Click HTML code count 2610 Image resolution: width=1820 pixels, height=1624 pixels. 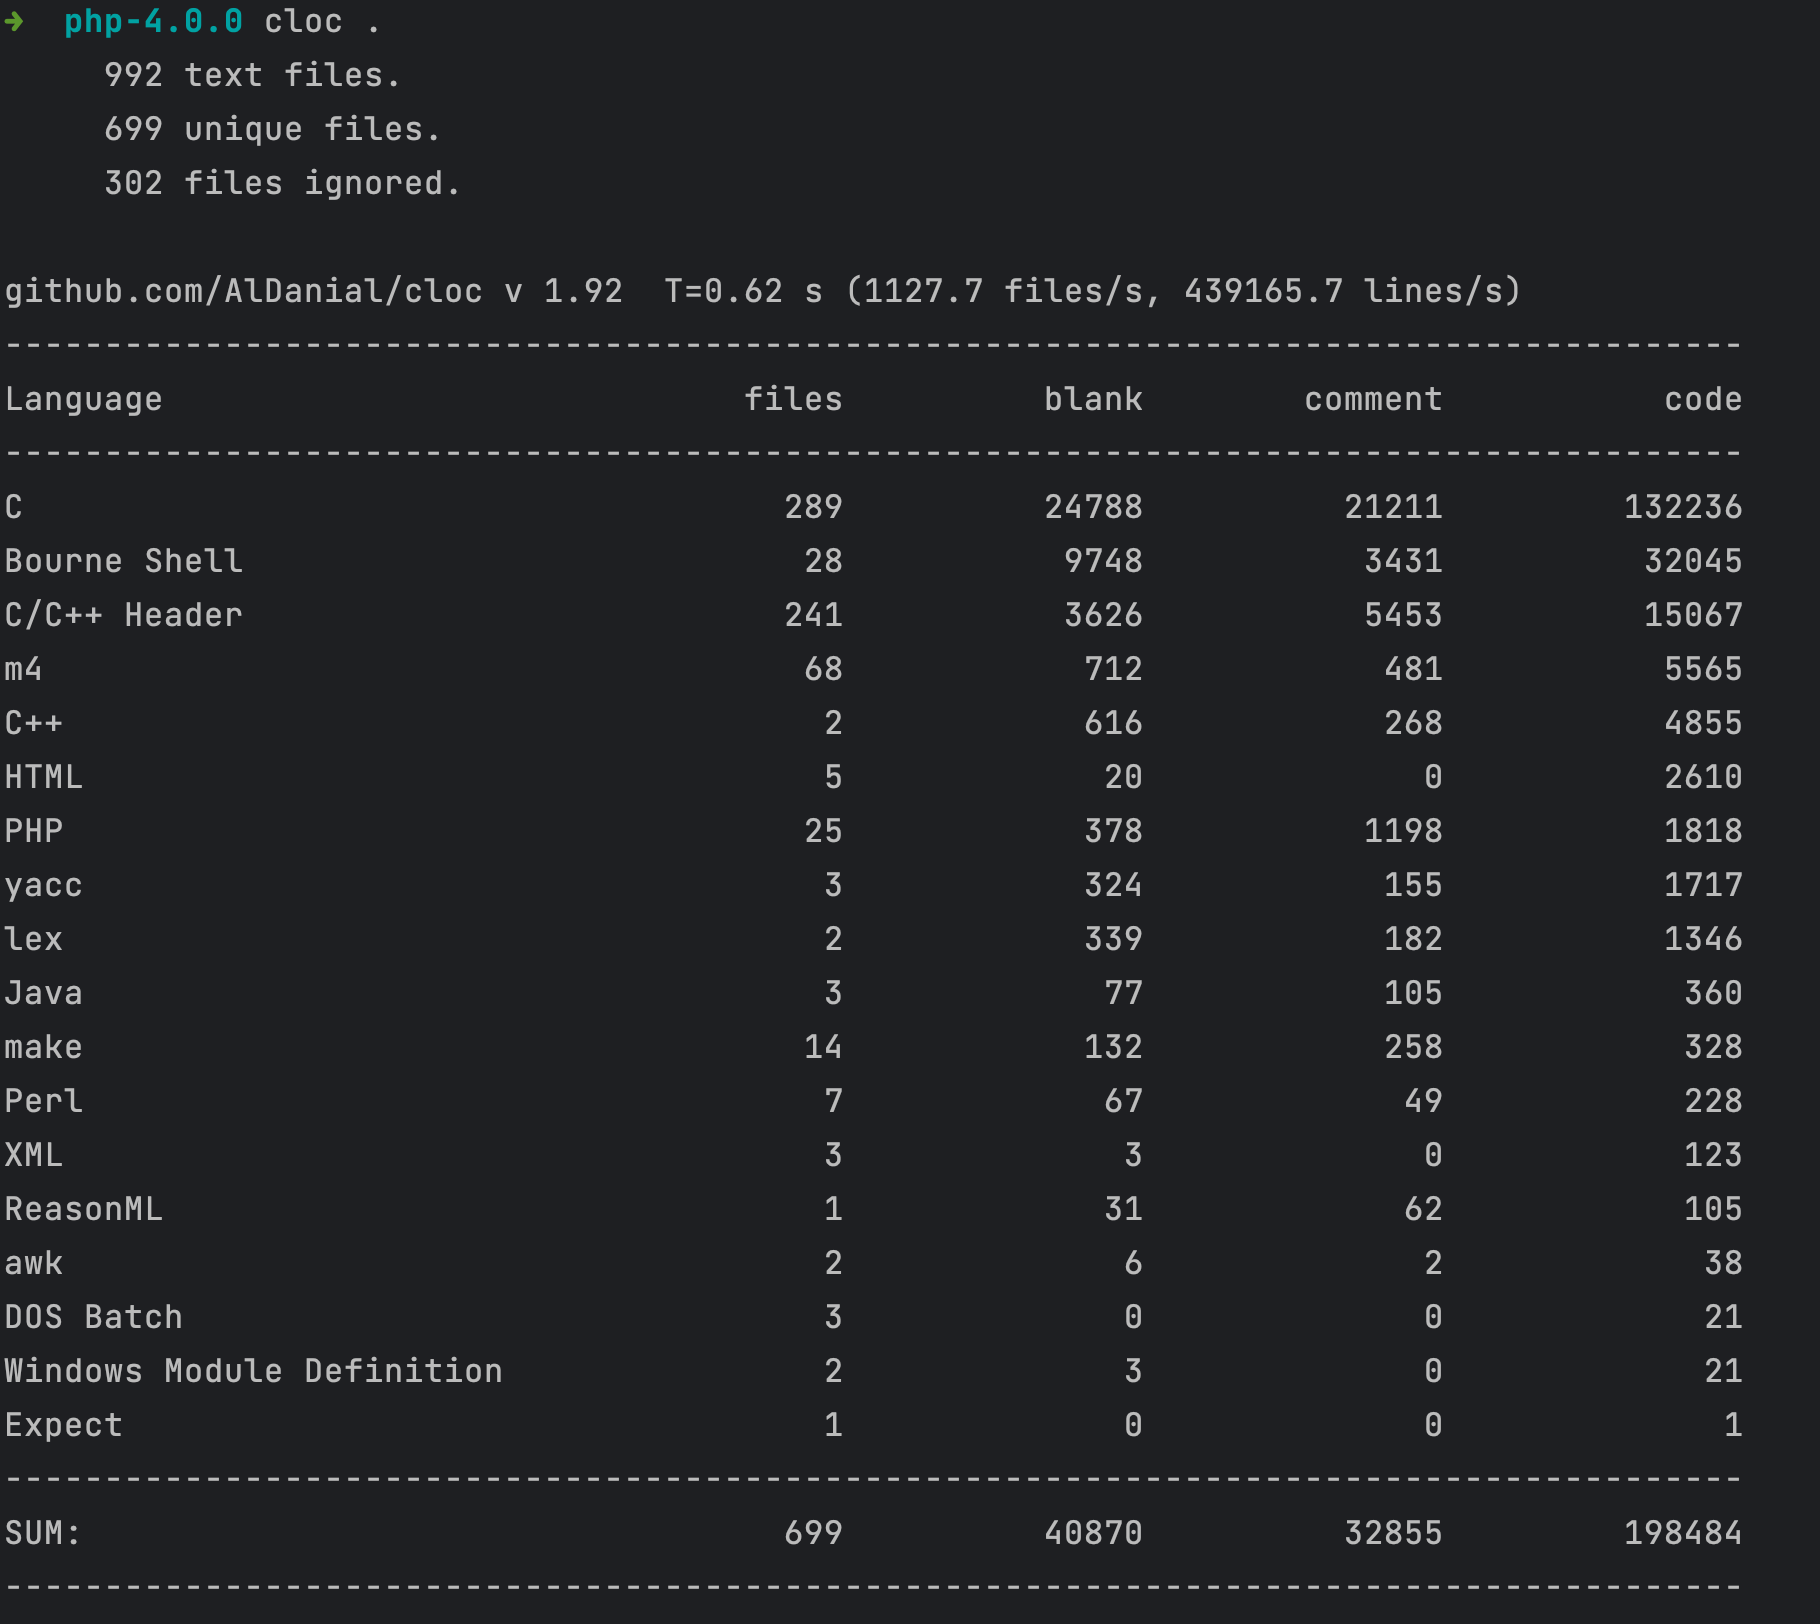tap(1703, 777)
